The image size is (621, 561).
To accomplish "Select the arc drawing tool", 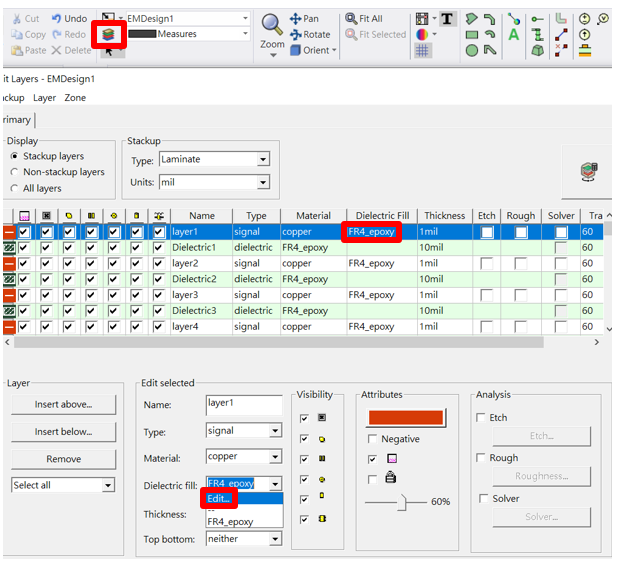I will click(490, 35).
